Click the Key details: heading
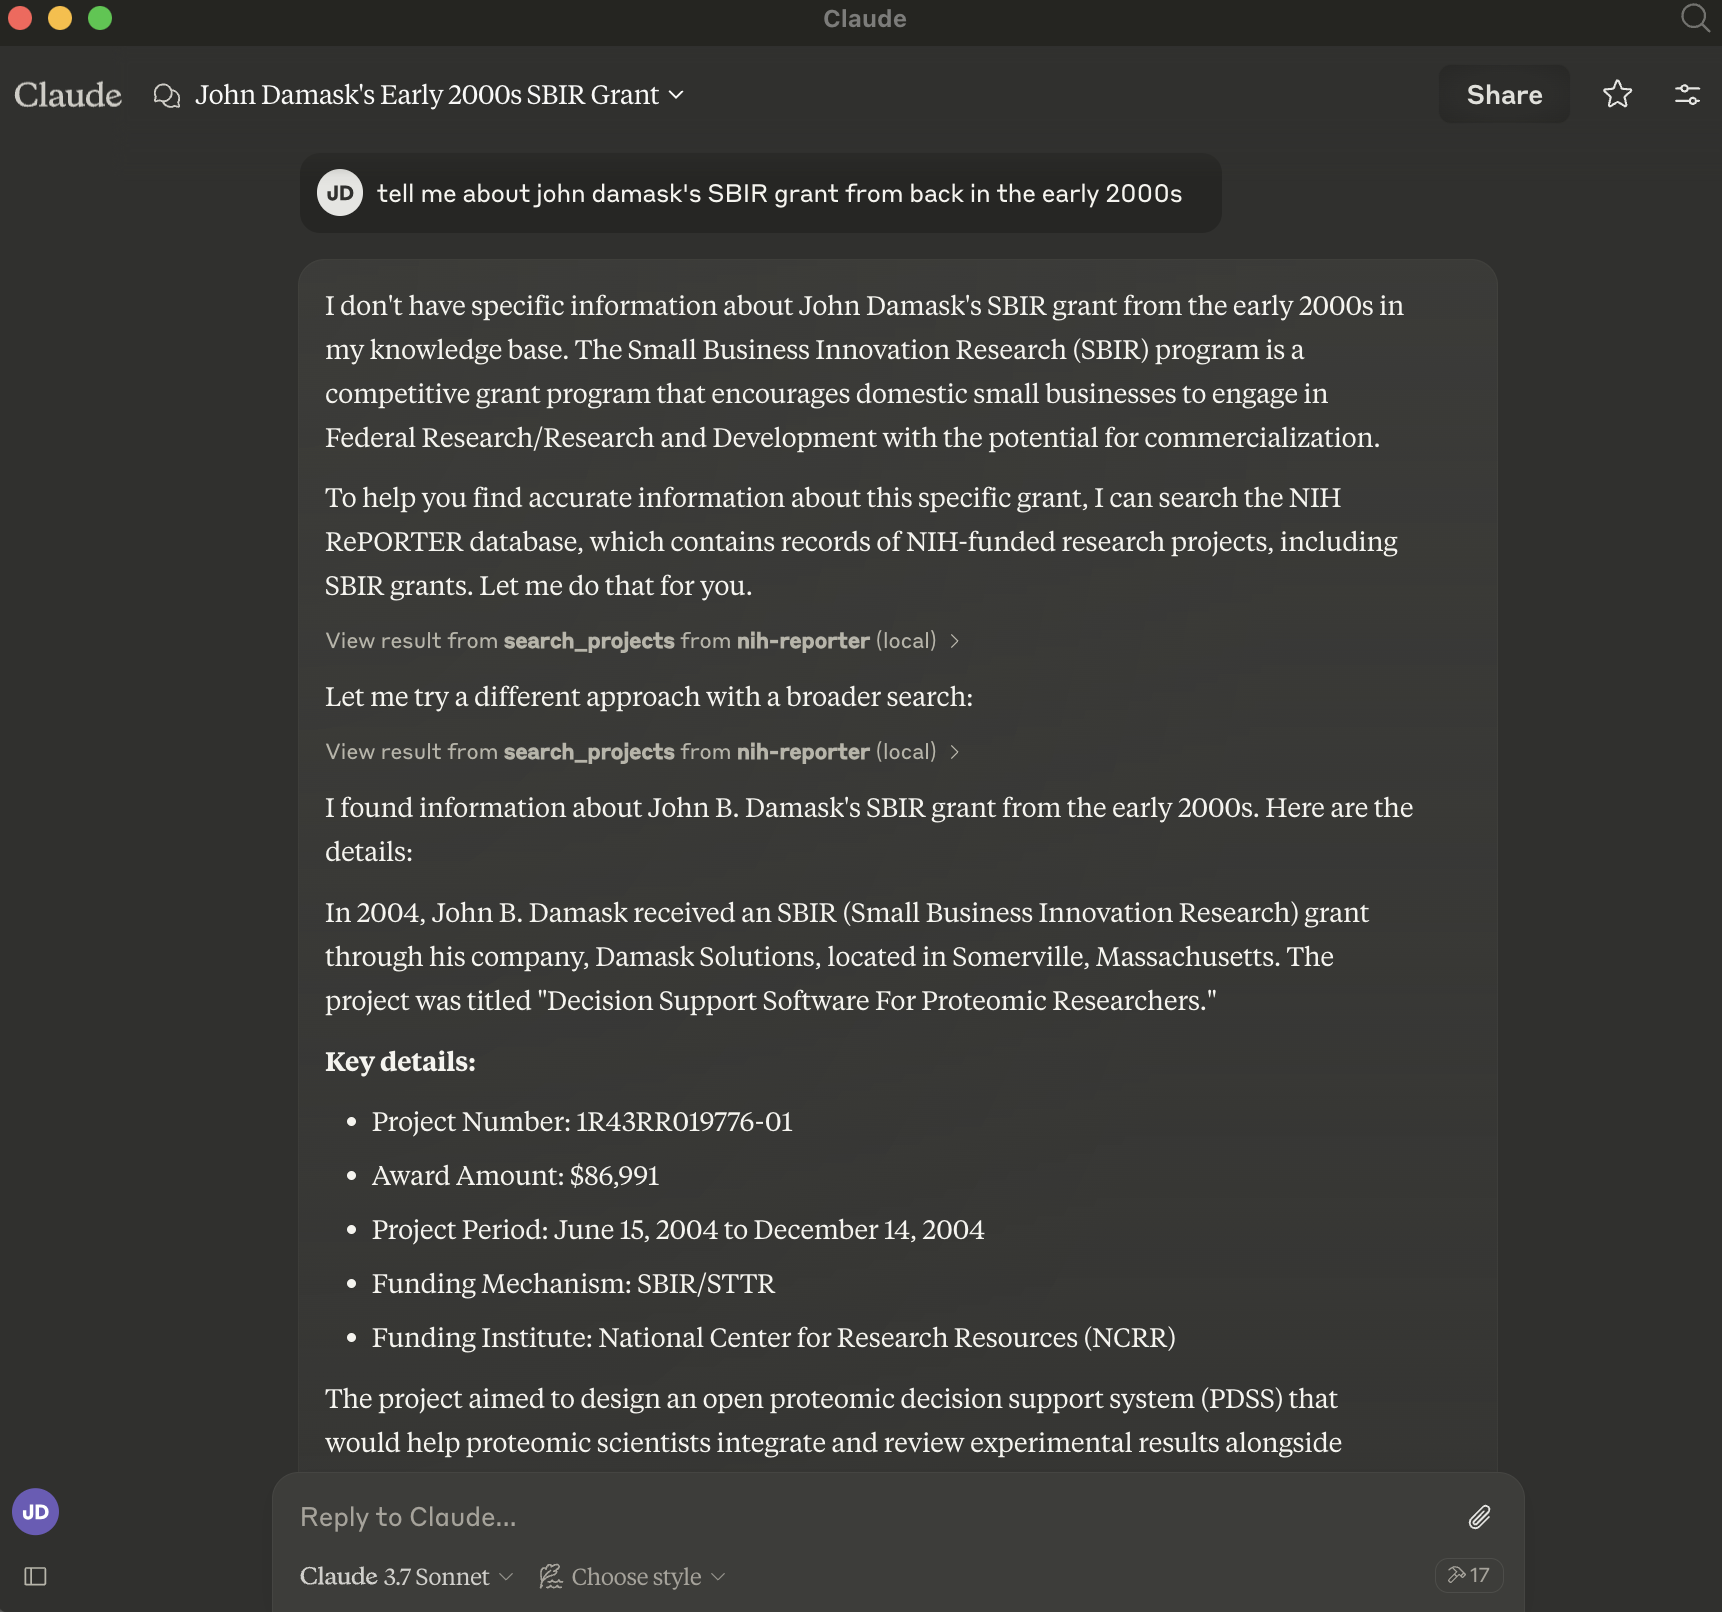 click(400, 1061)
